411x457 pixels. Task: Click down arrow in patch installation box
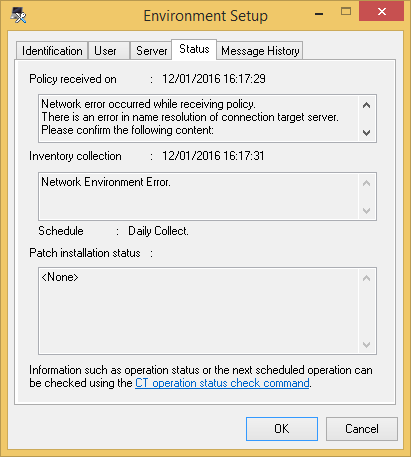(367, 345)
